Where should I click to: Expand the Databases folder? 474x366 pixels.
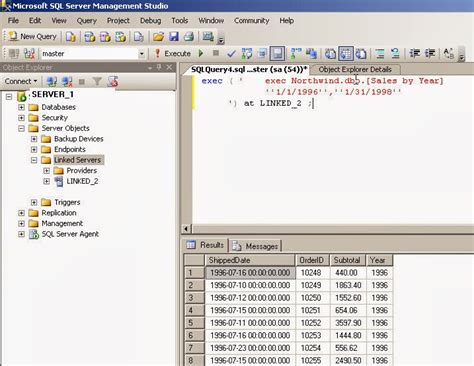pyautogui.click(x=21, y=107)
